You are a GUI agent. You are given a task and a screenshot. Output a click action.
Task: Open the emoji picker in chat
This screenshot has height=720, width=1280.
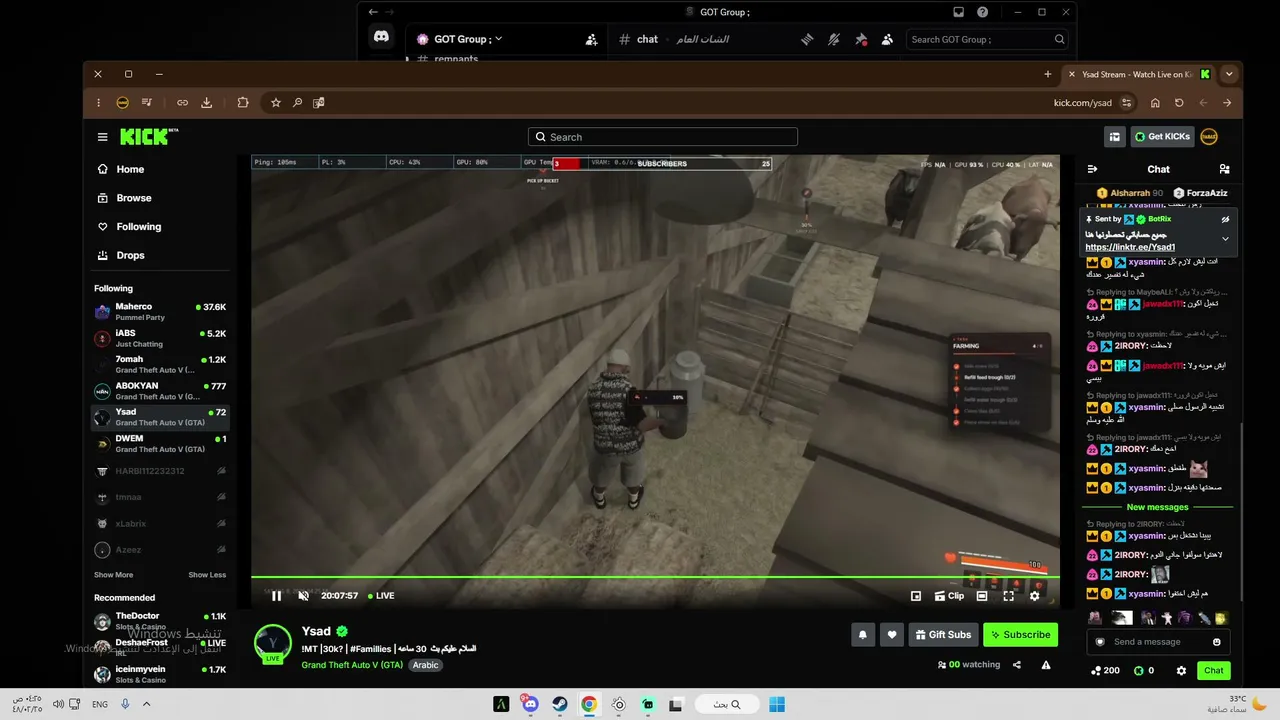(x=1217, y=642)
